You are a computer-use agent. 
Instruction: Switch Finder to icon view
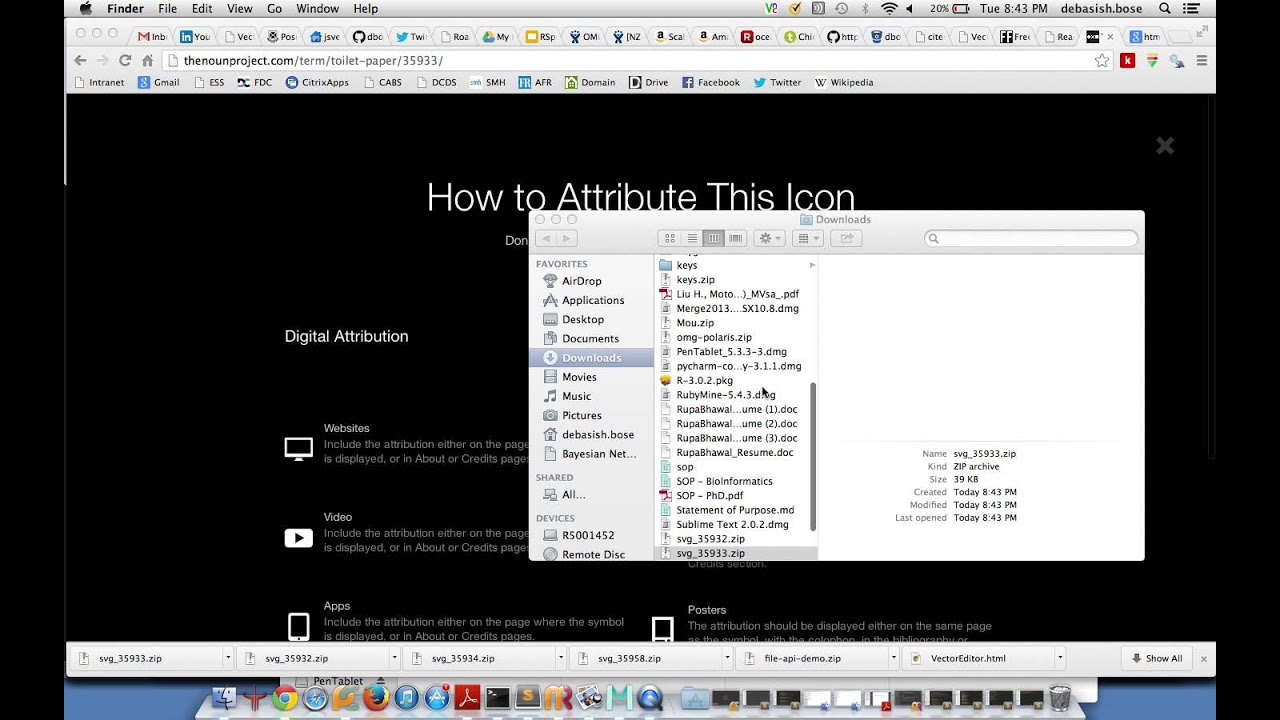tap(669, 238)
